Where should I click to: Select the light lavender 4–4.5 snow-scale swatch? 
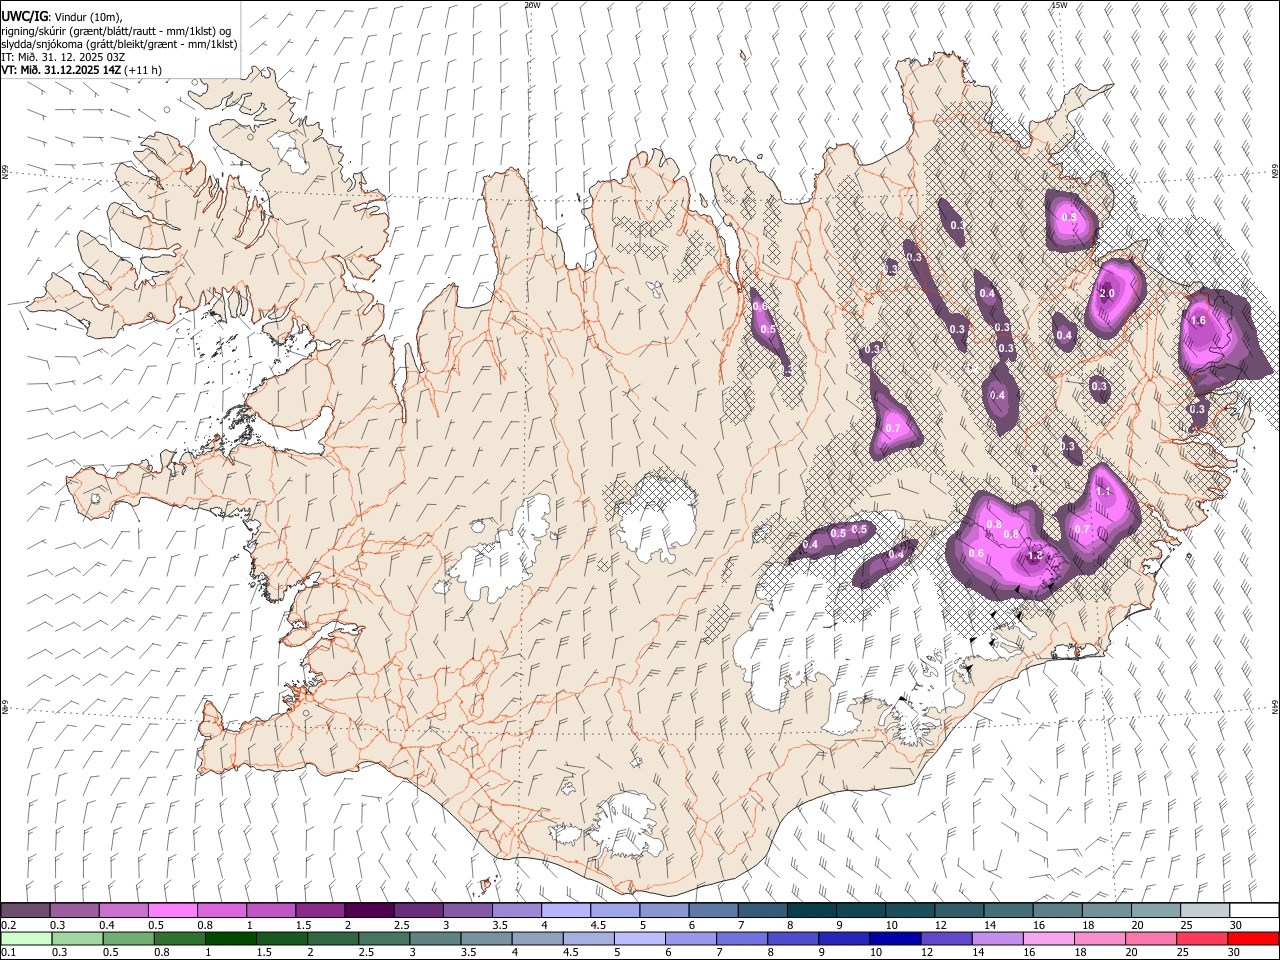(565, 911)
